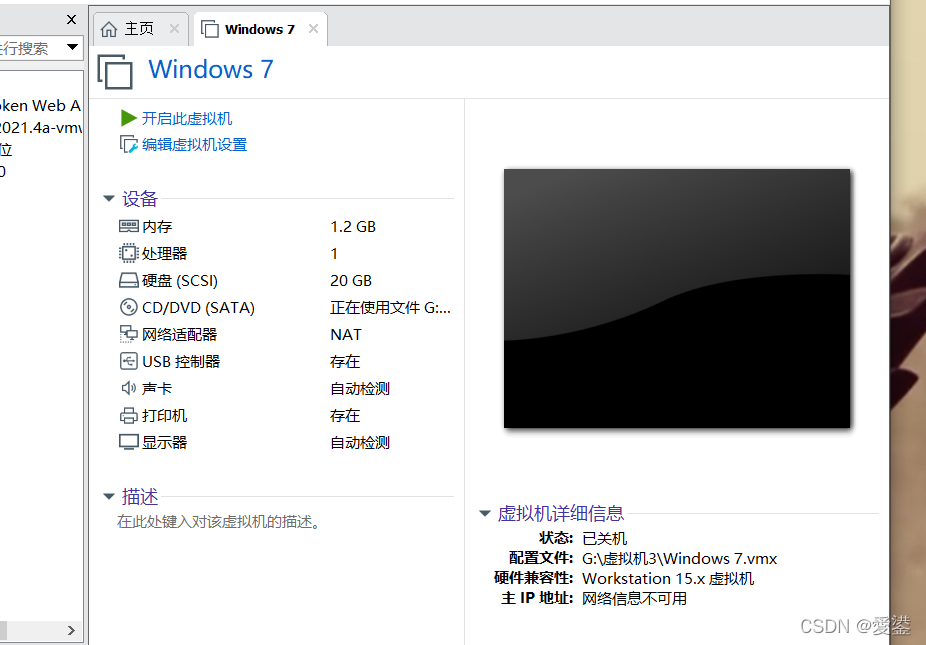
Task: Collapse the 设备 section
Action: coord(109,198)
